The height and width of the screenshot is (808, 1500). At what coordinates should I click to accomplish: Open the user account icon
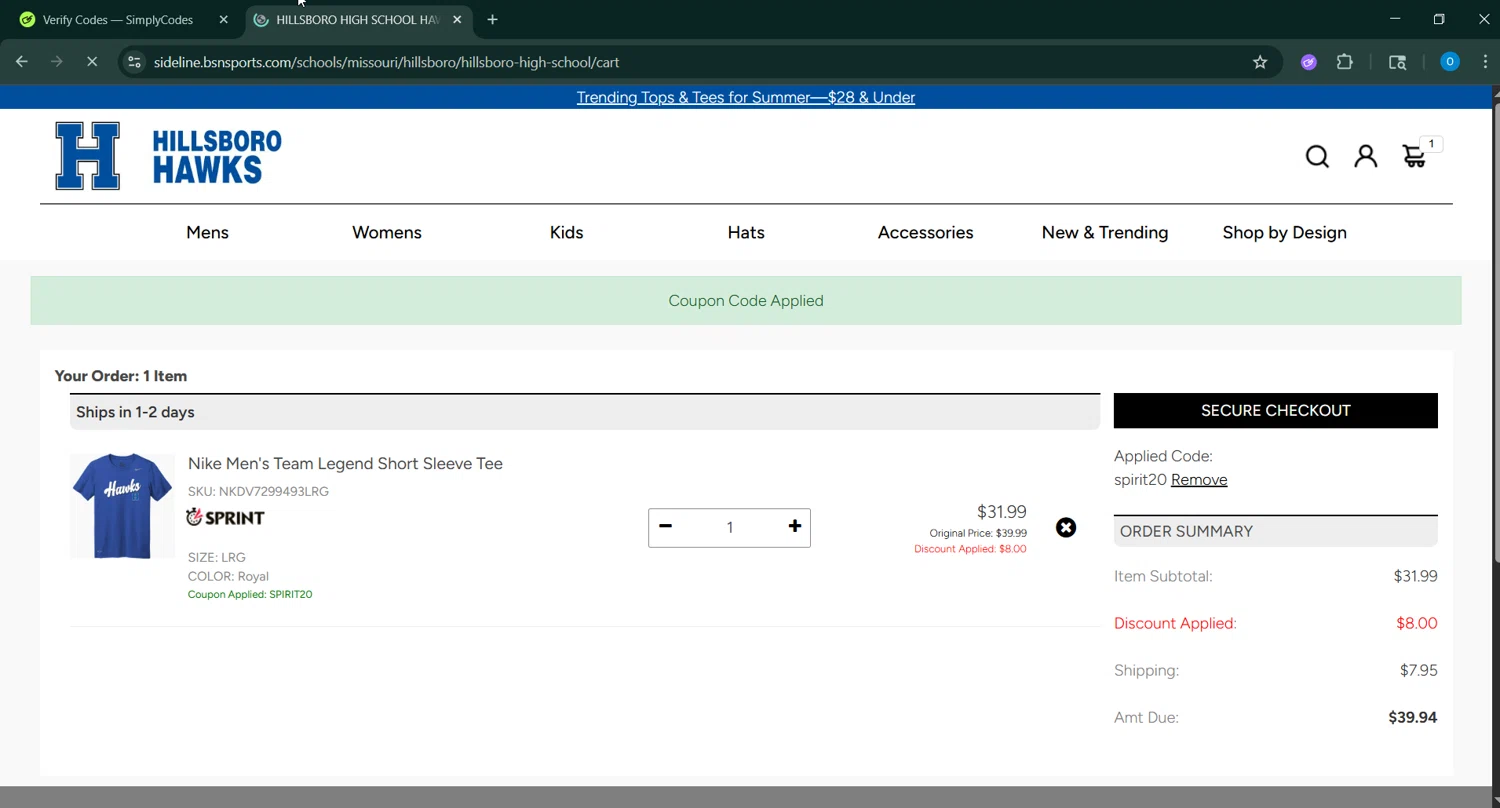click(1365, 156)
